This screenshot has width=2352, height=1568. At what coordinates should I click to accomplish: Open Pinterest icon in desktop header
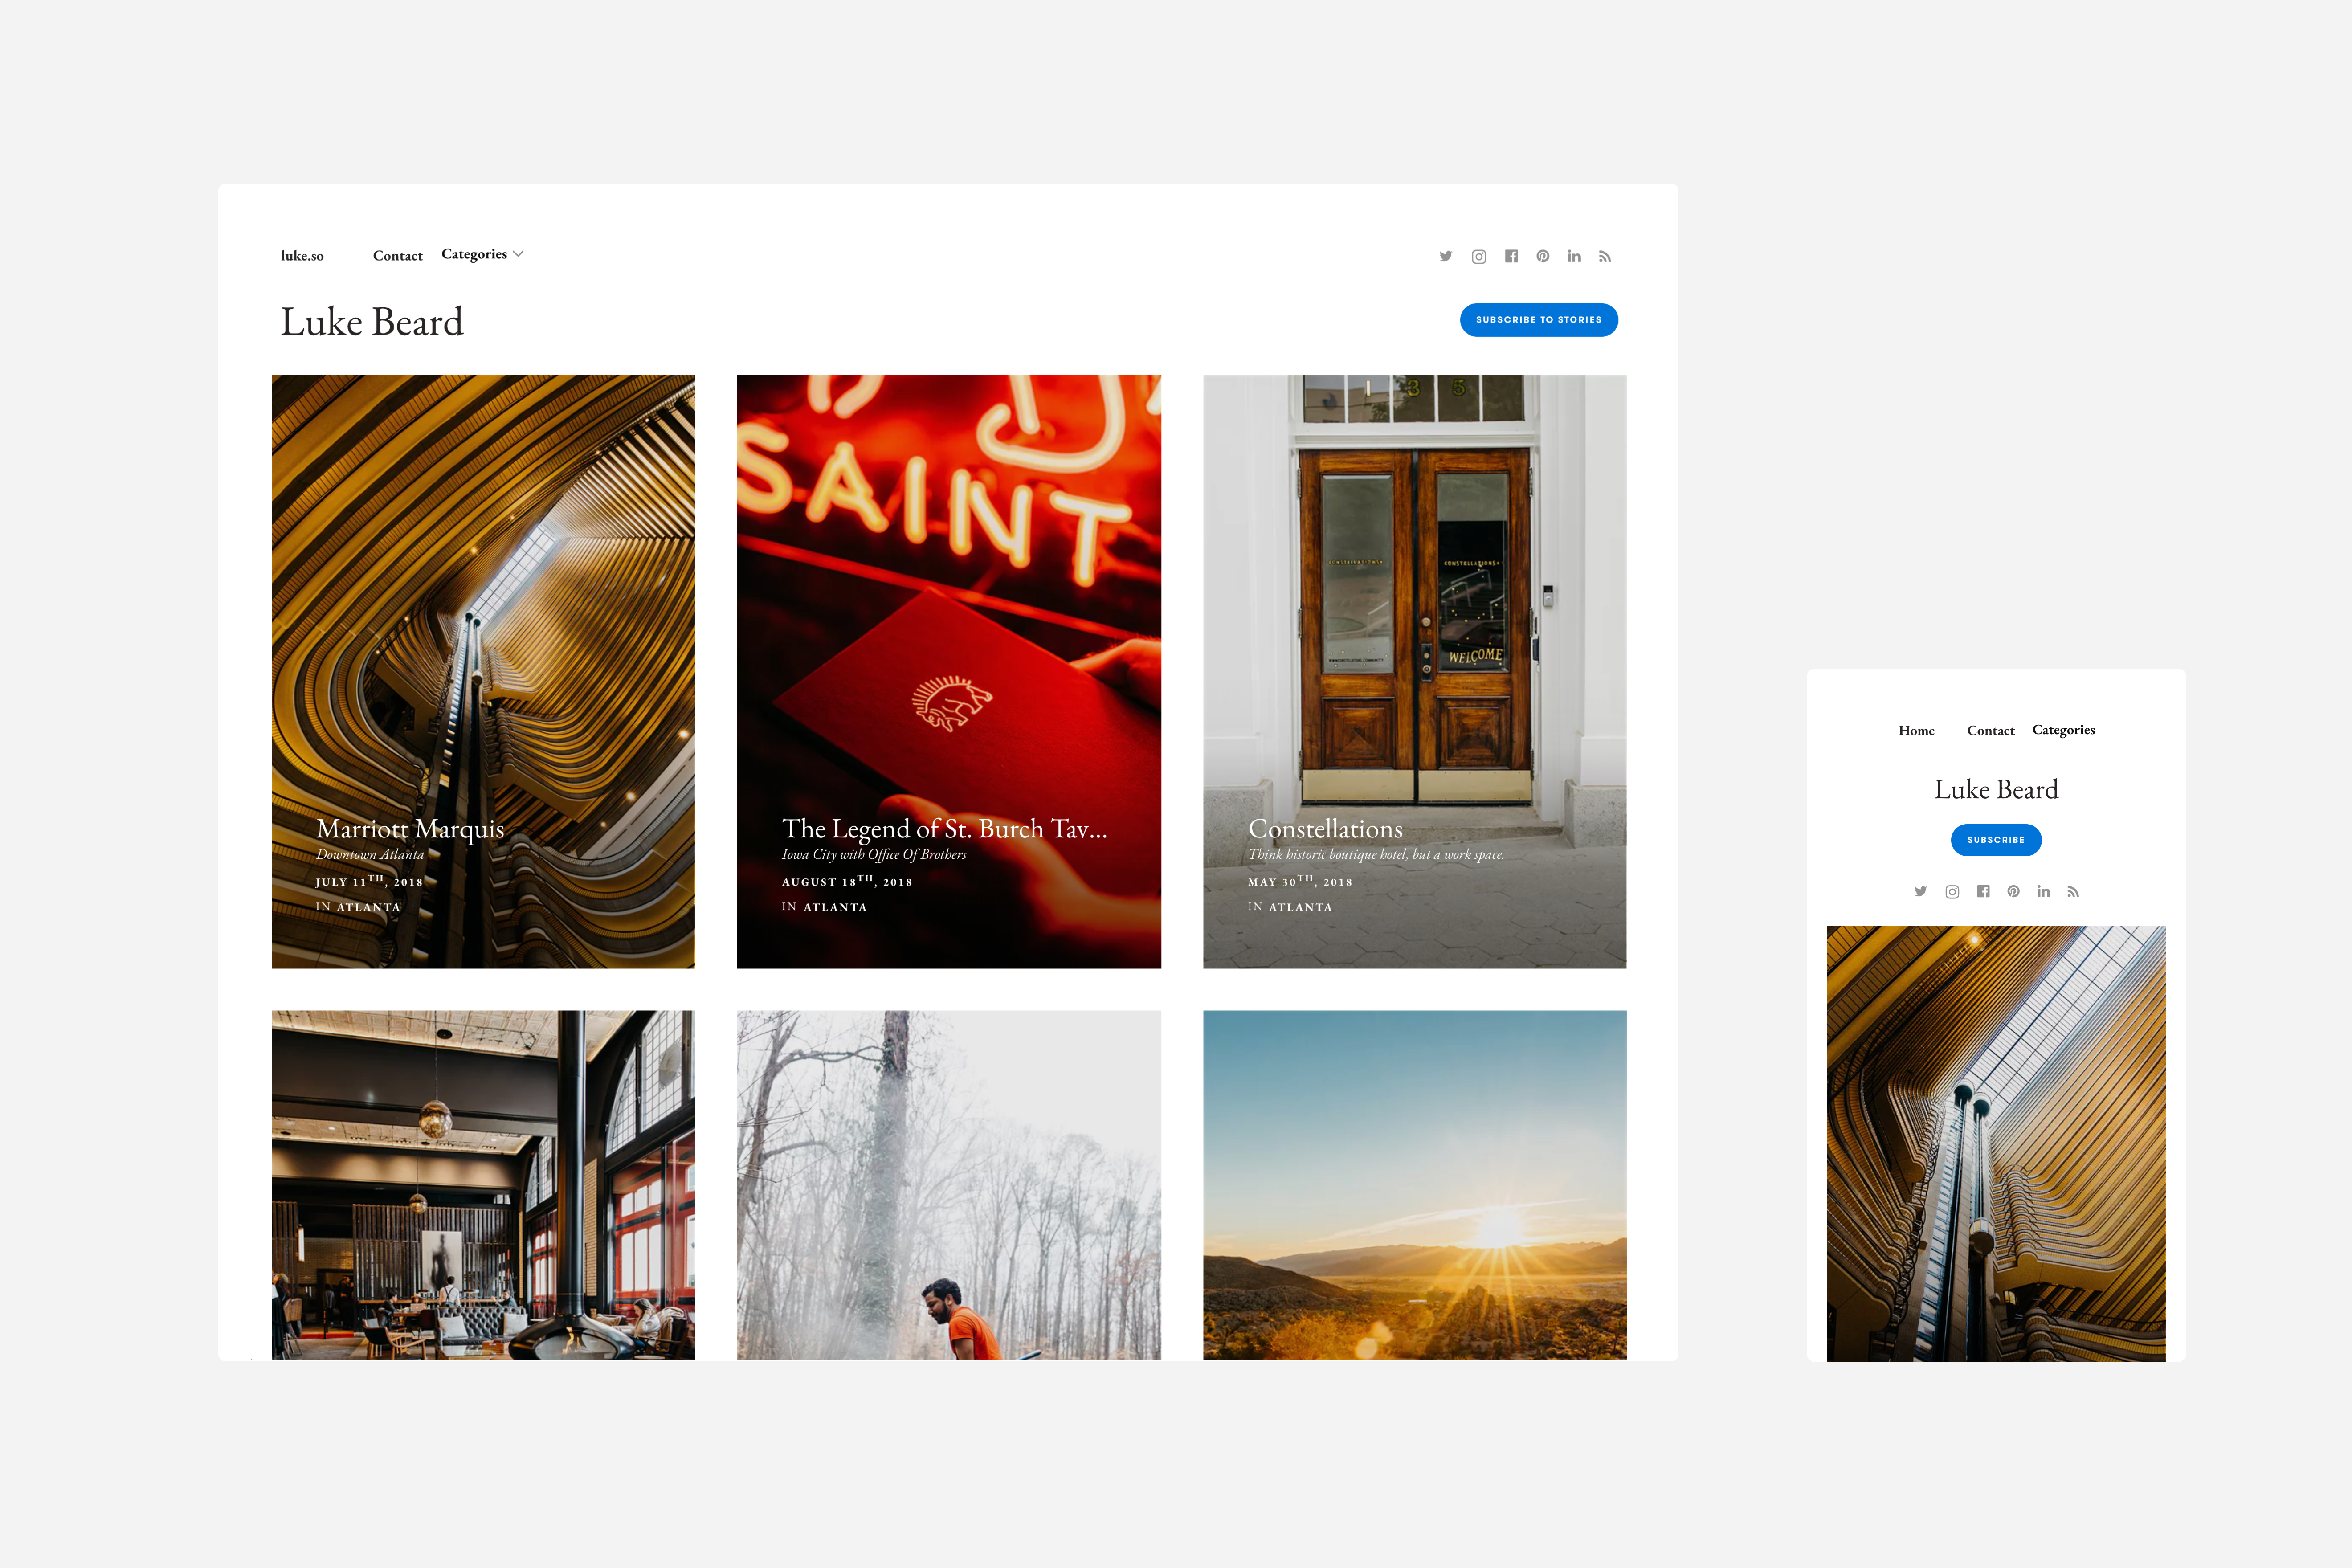click(x=1543, y=256)
